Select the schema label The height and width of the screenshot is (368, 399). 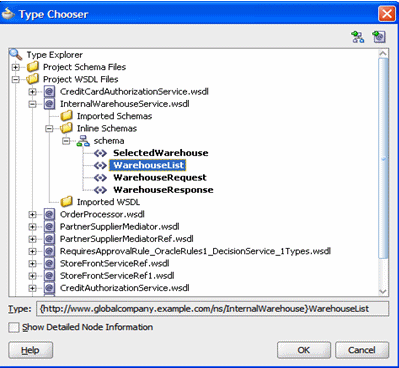click(x=109, y=141)
